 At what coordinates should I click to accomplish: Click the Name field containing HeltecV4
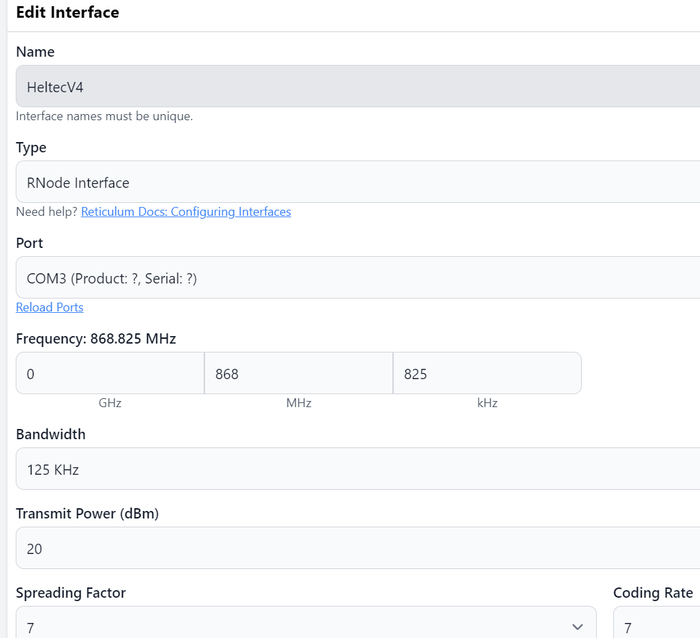coord(350,87)
